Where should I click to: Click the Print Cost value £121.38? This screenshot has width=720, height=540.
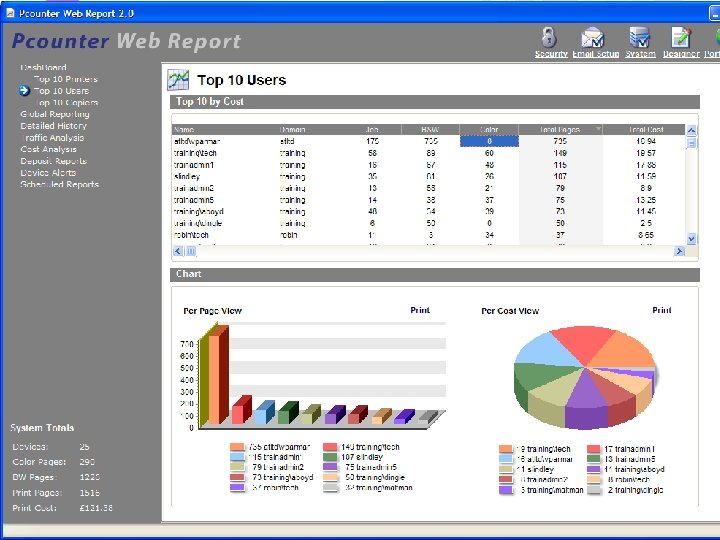click(96, 508)
